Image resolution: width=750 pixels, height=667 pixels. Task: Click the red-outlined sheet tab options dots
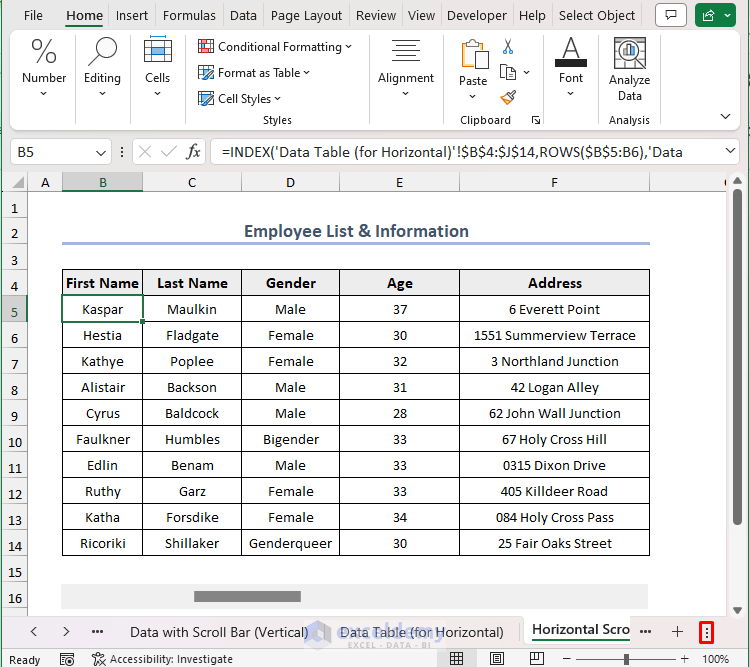[706, 632]
